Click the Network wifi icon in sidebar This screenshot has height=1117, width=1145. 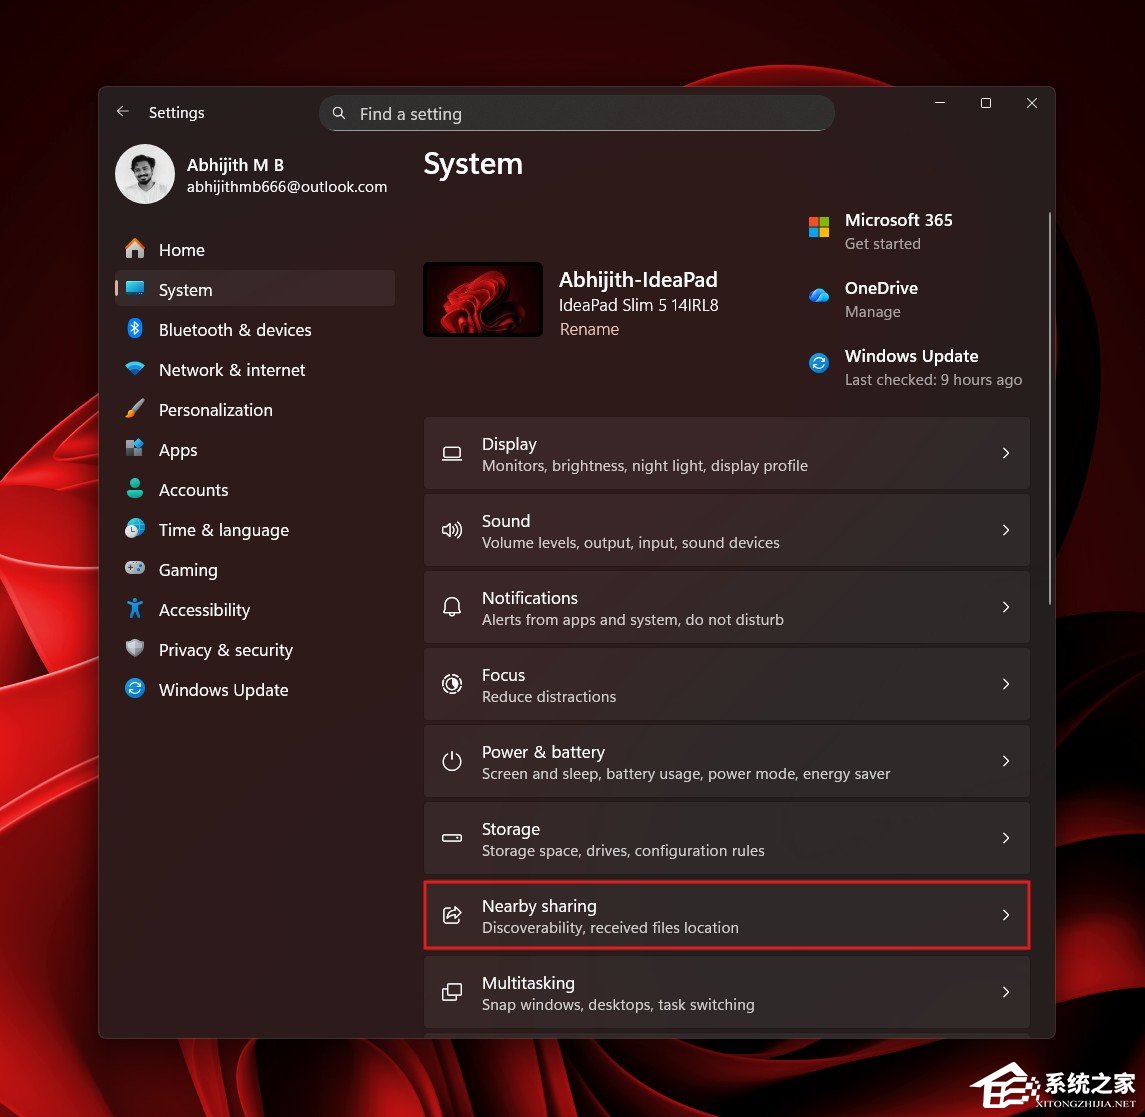[135, 369]
